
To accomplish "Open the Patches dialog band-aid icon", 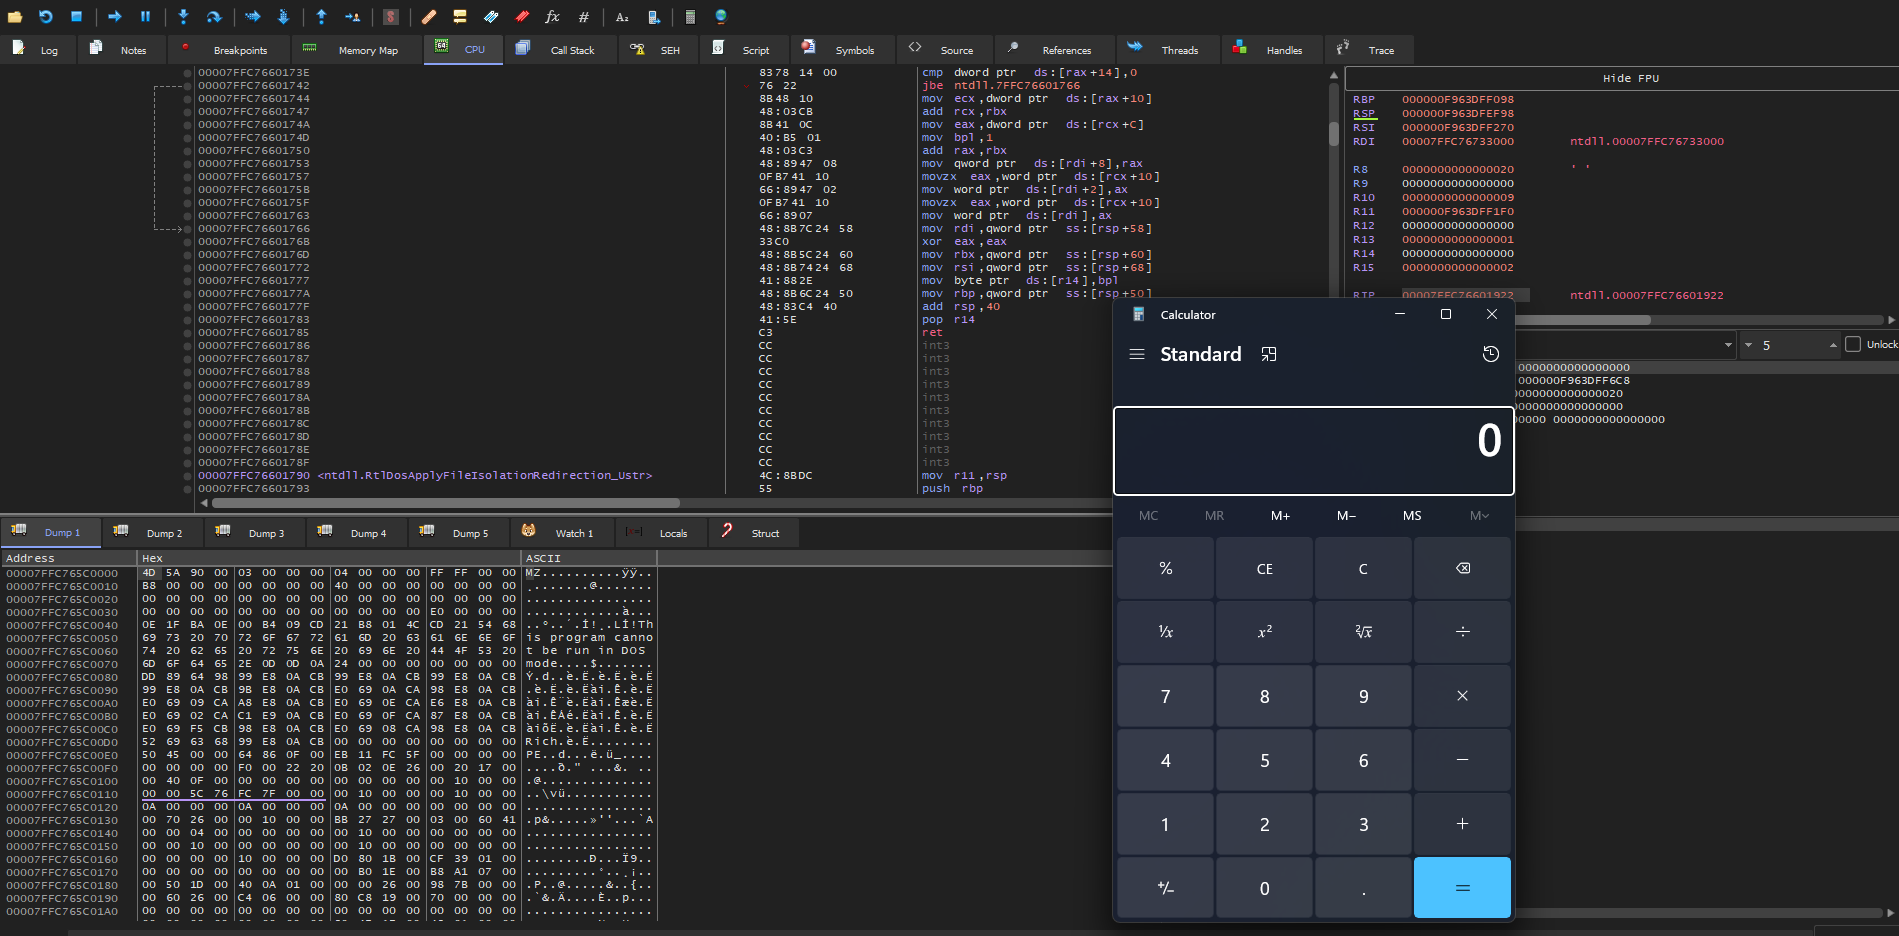I will pyautogui.click(x=428, y=17).
